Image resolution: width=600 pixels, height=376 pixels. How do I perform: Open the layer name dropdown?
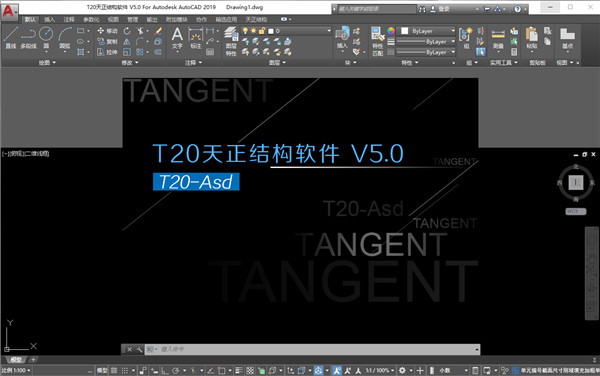(329, 31)
